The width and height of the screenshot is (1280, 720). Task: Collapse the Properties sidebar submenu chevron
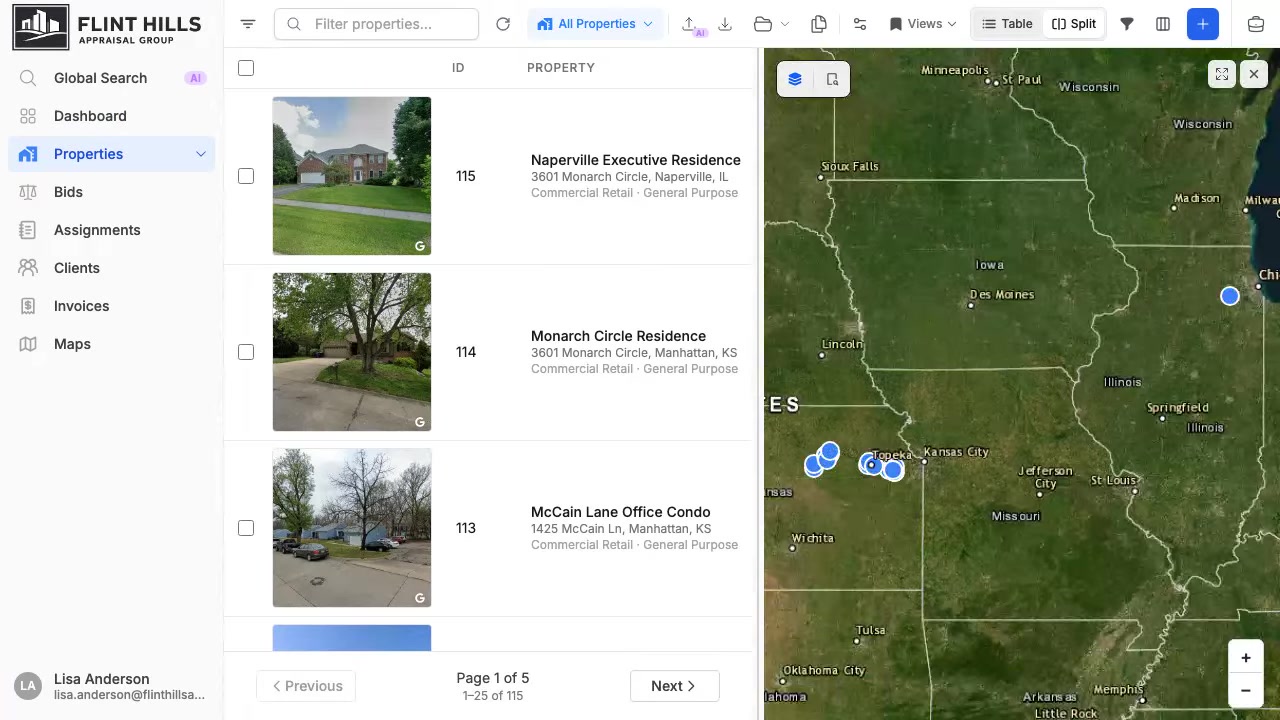coord(201,154)
